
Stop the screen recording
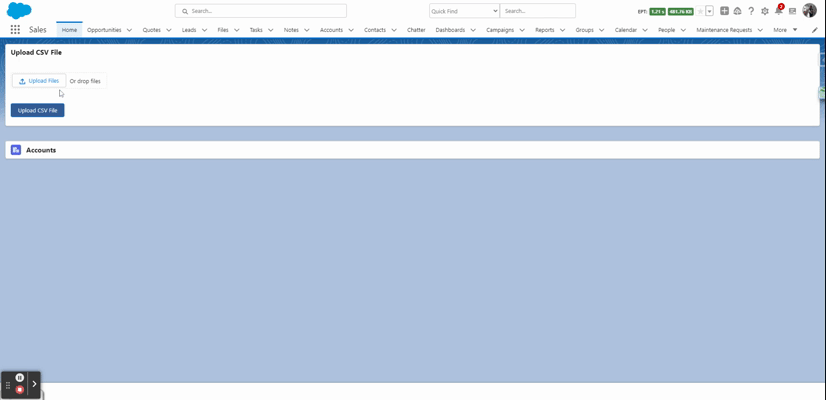click(x=19, y=389)
